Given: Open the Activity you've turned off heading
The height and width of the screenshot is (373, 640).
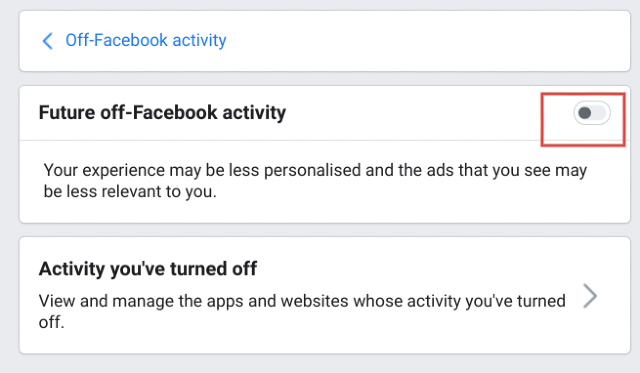Looking at the screenshot, I should 148,269.
